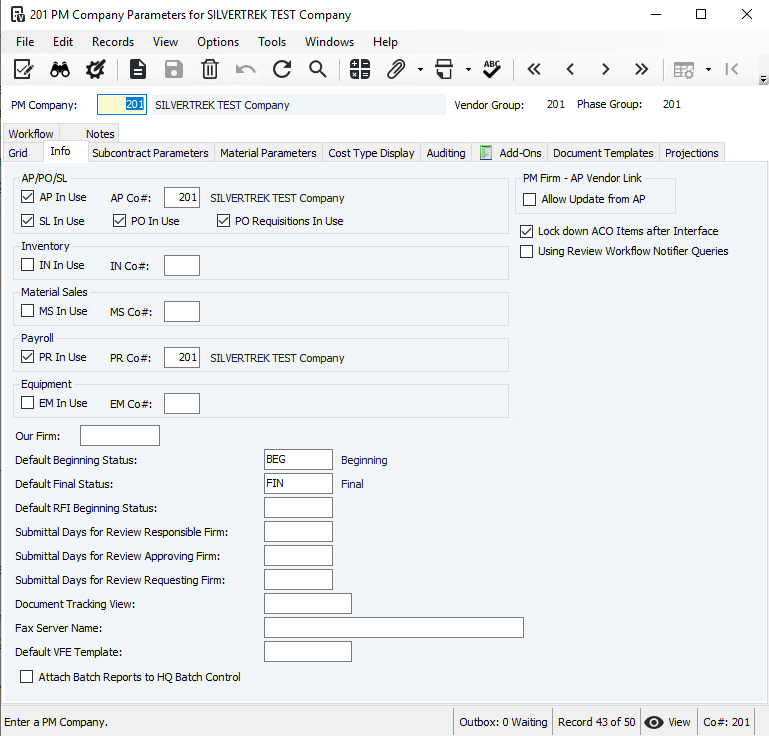Save the record using floppy disk icon

coord(174,69)
